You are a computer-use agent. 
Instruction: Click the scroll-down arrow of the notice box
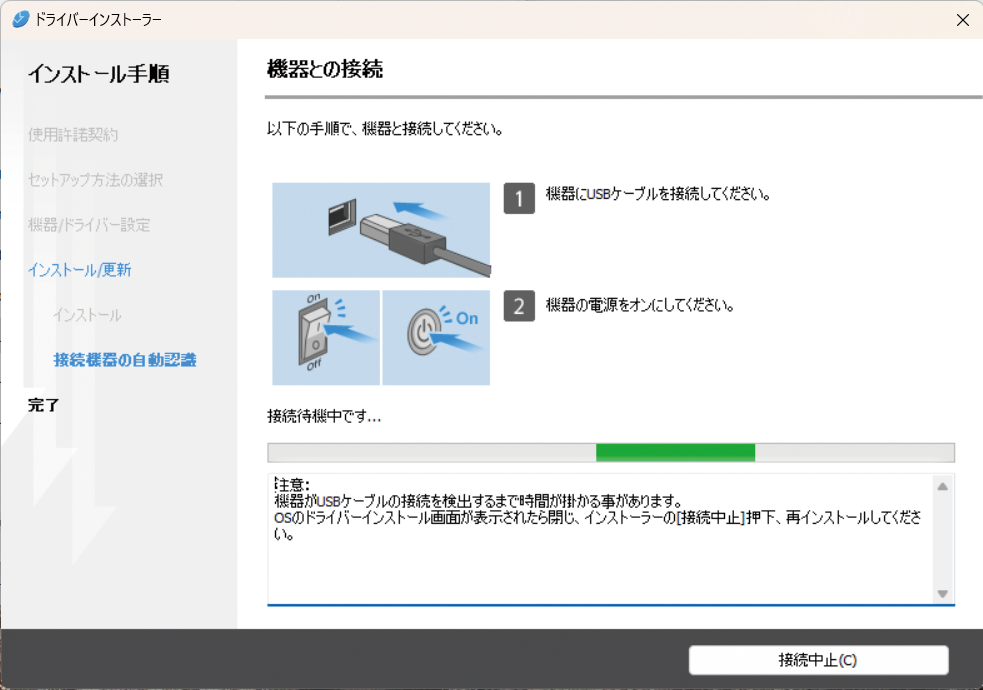[x=941, y=590]
